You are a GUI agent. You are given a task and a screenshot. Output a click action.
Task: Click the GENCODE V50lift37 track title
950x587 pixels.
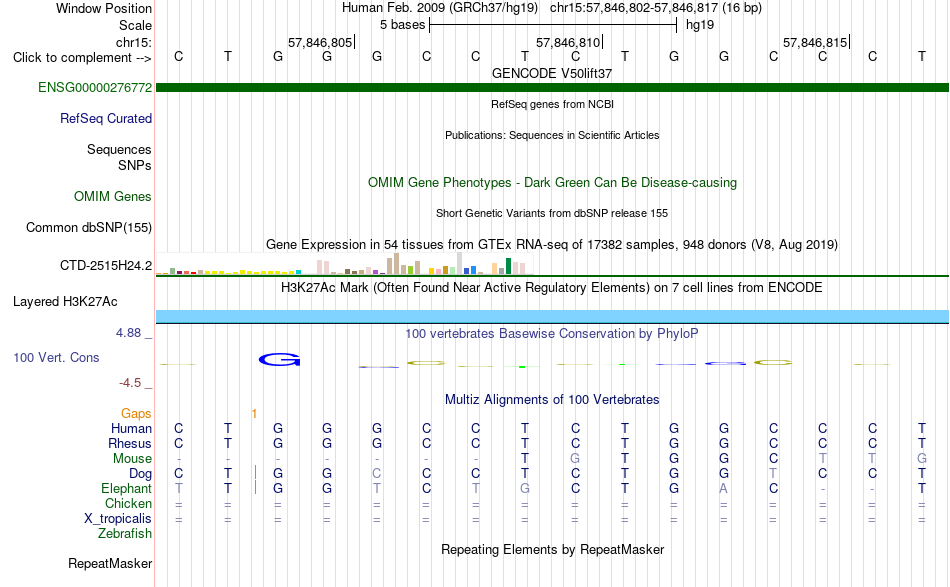[552, 73]
